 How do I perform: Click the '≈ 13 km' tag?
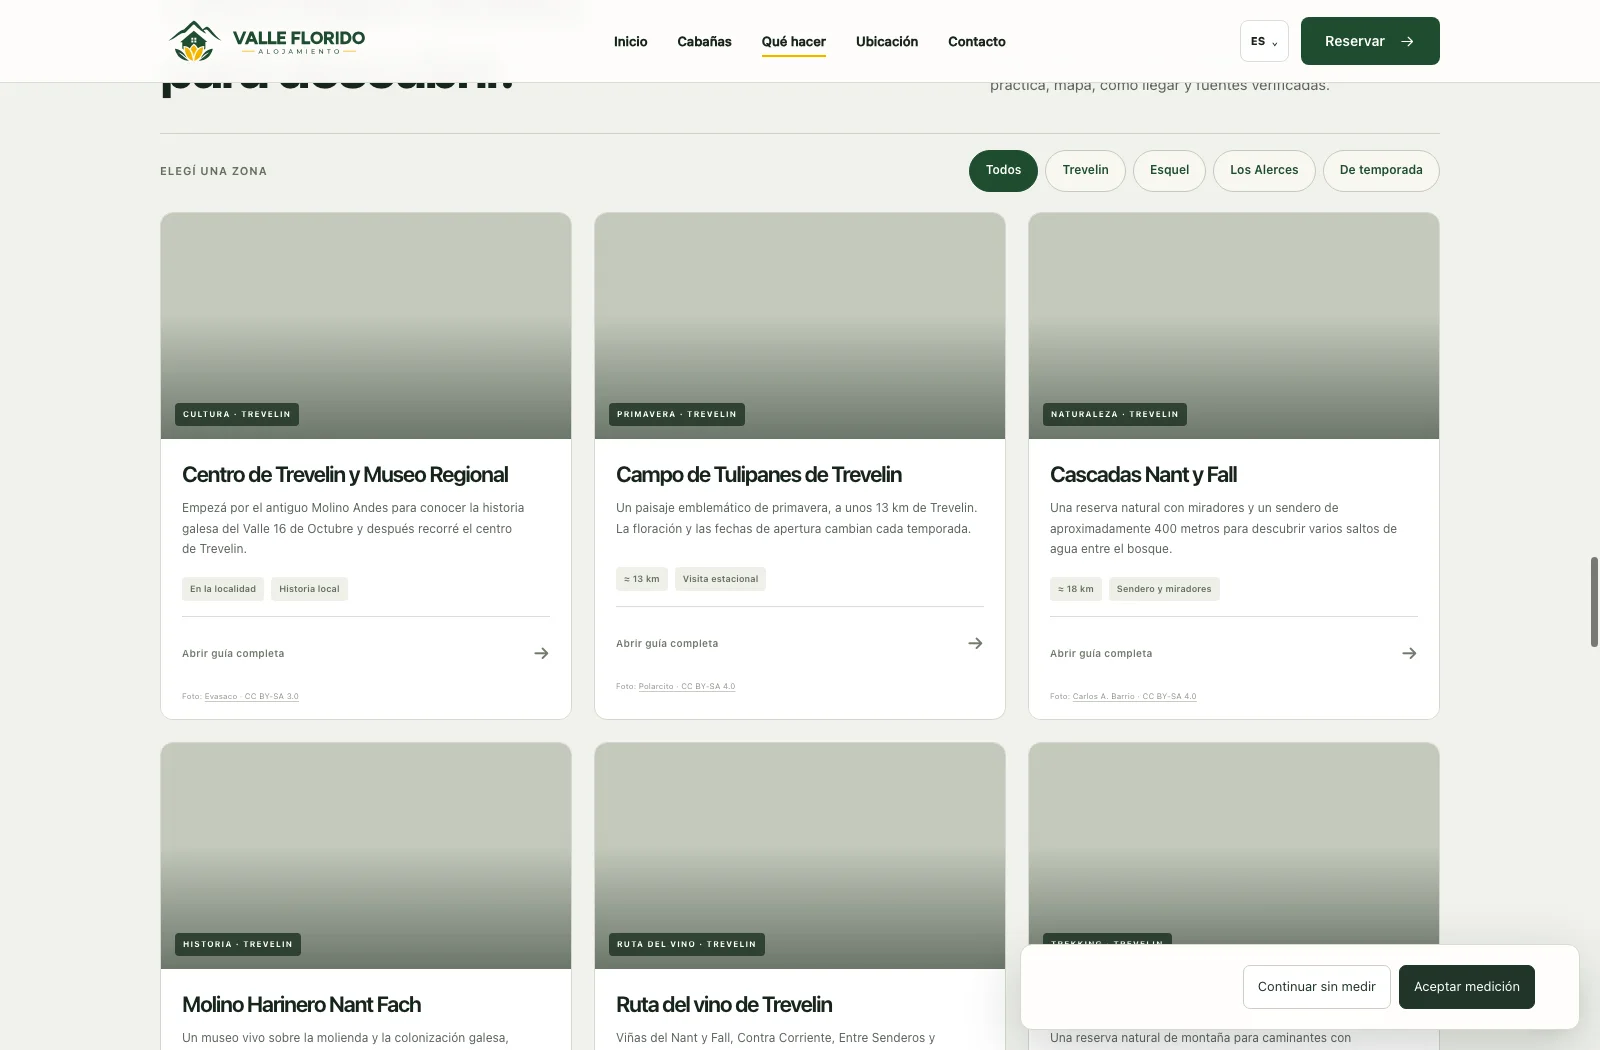click(642, 579)
